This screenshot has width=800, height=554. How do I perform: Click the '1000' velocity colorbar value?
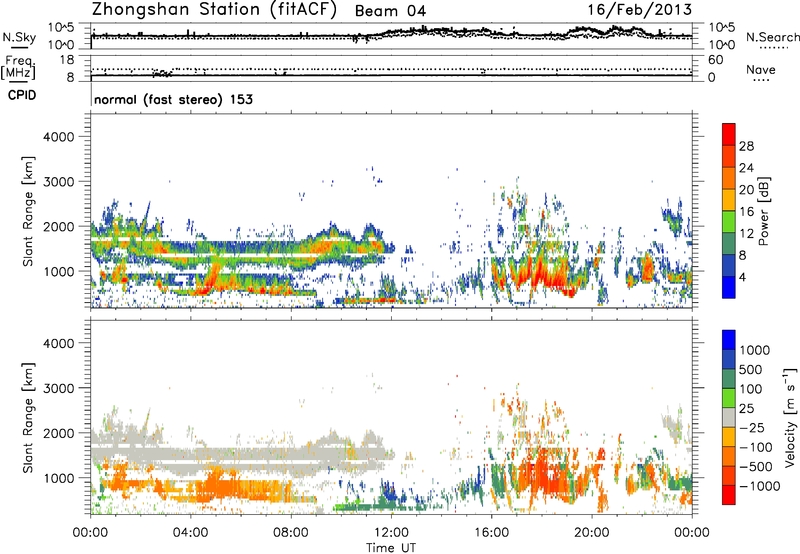tap(755, 350)
